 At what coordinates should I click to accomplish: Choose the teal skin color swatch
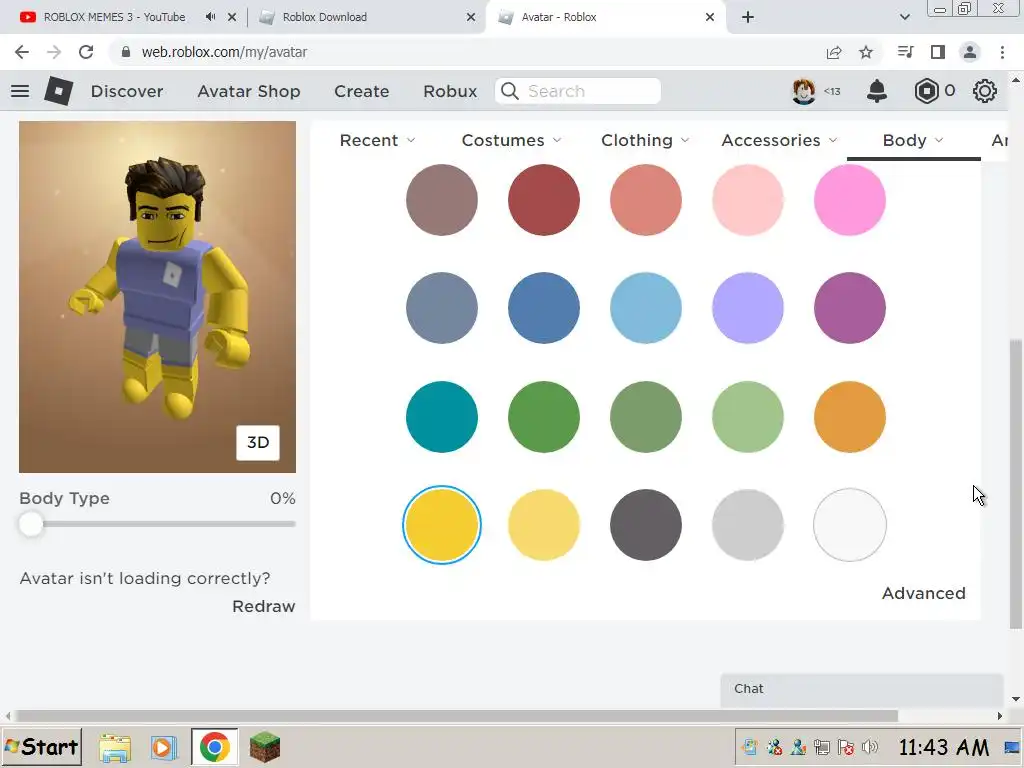point(441,417)
